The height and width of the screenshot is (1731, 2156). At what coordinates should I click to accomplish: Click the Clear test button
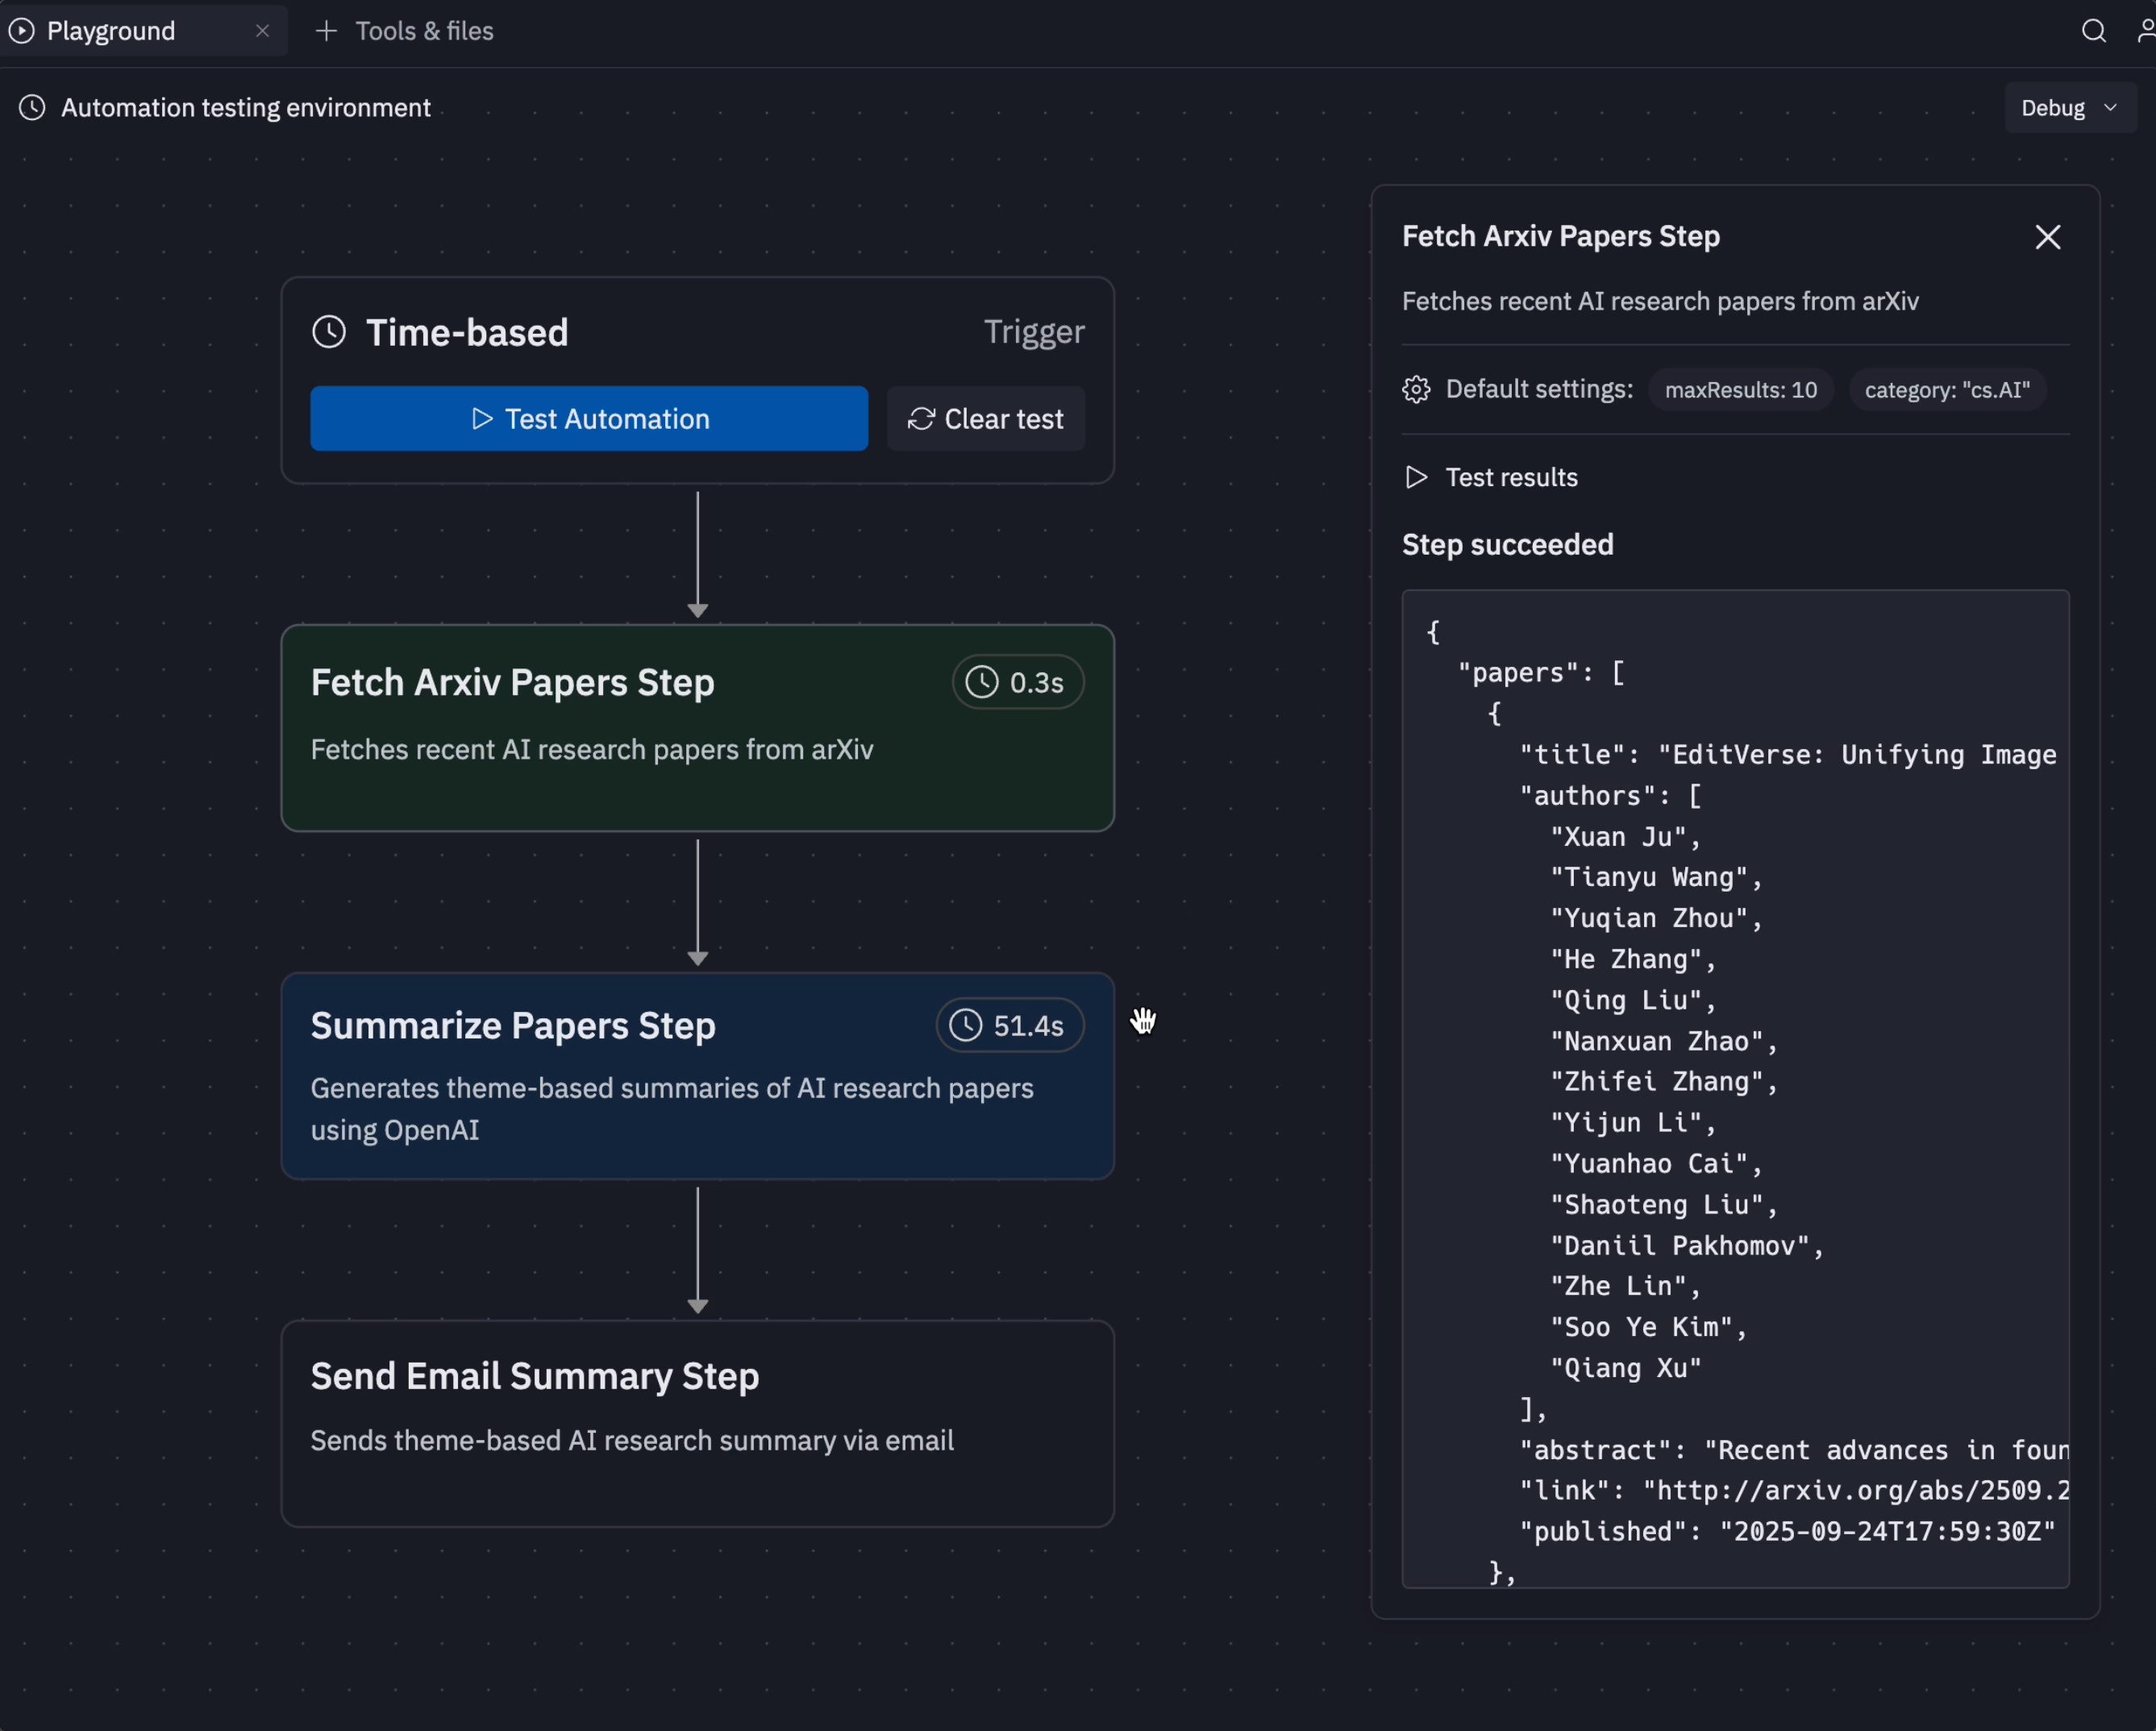tap(985, 419)
